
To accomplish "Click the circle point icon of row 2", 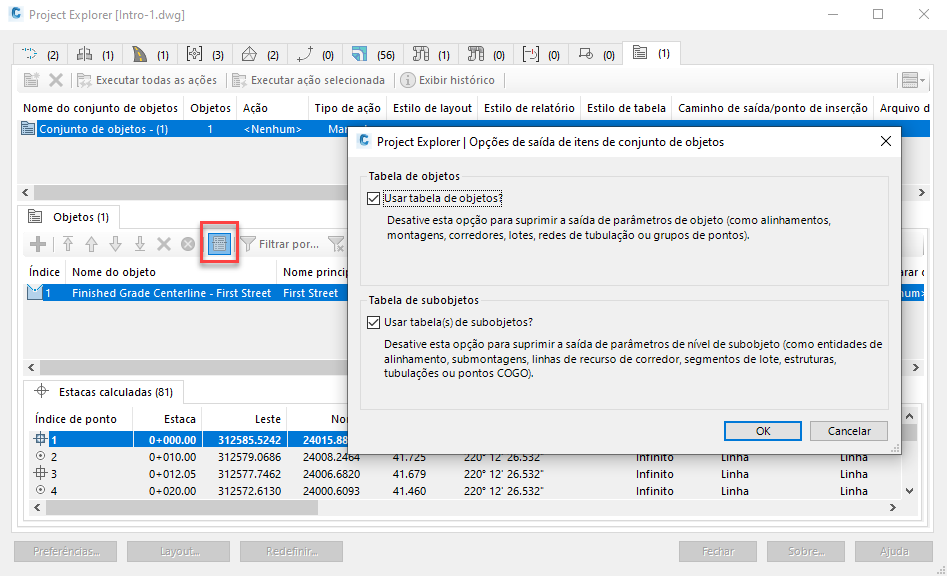I will click(40, 456).
